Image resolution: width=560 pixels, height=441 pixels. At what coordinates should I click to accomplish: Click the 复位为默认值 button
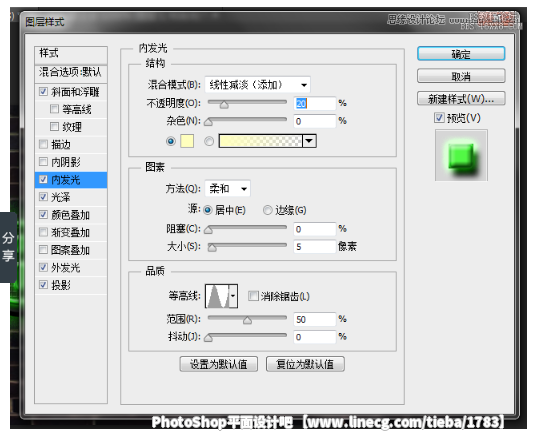pos(305,364)
